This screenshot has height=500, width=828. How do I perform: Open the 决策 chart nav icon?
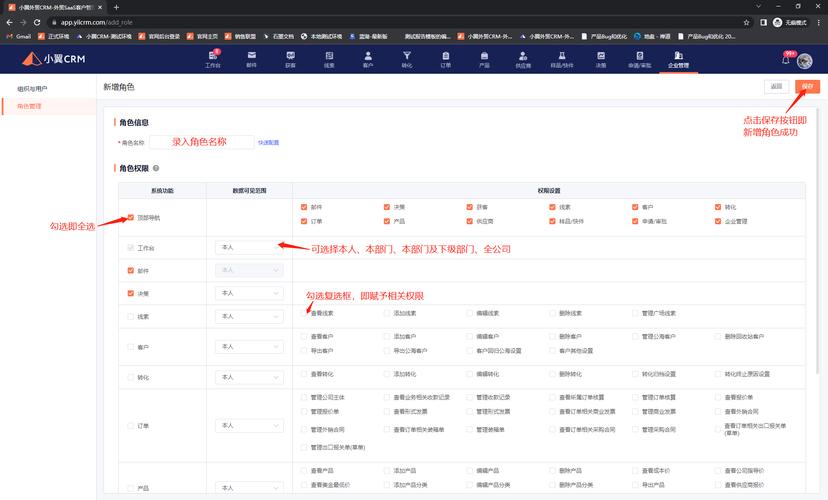coord(601,59)
